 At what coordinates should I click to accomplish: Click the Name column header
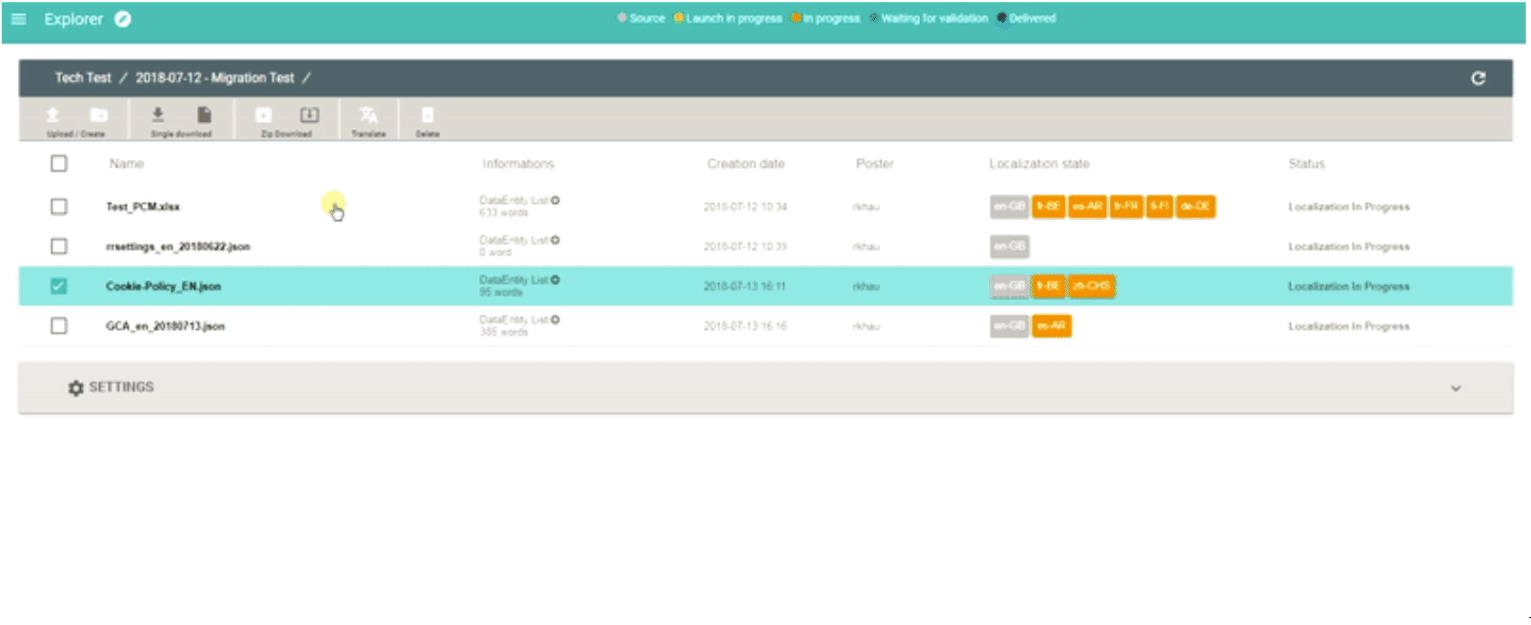[127, 163]
